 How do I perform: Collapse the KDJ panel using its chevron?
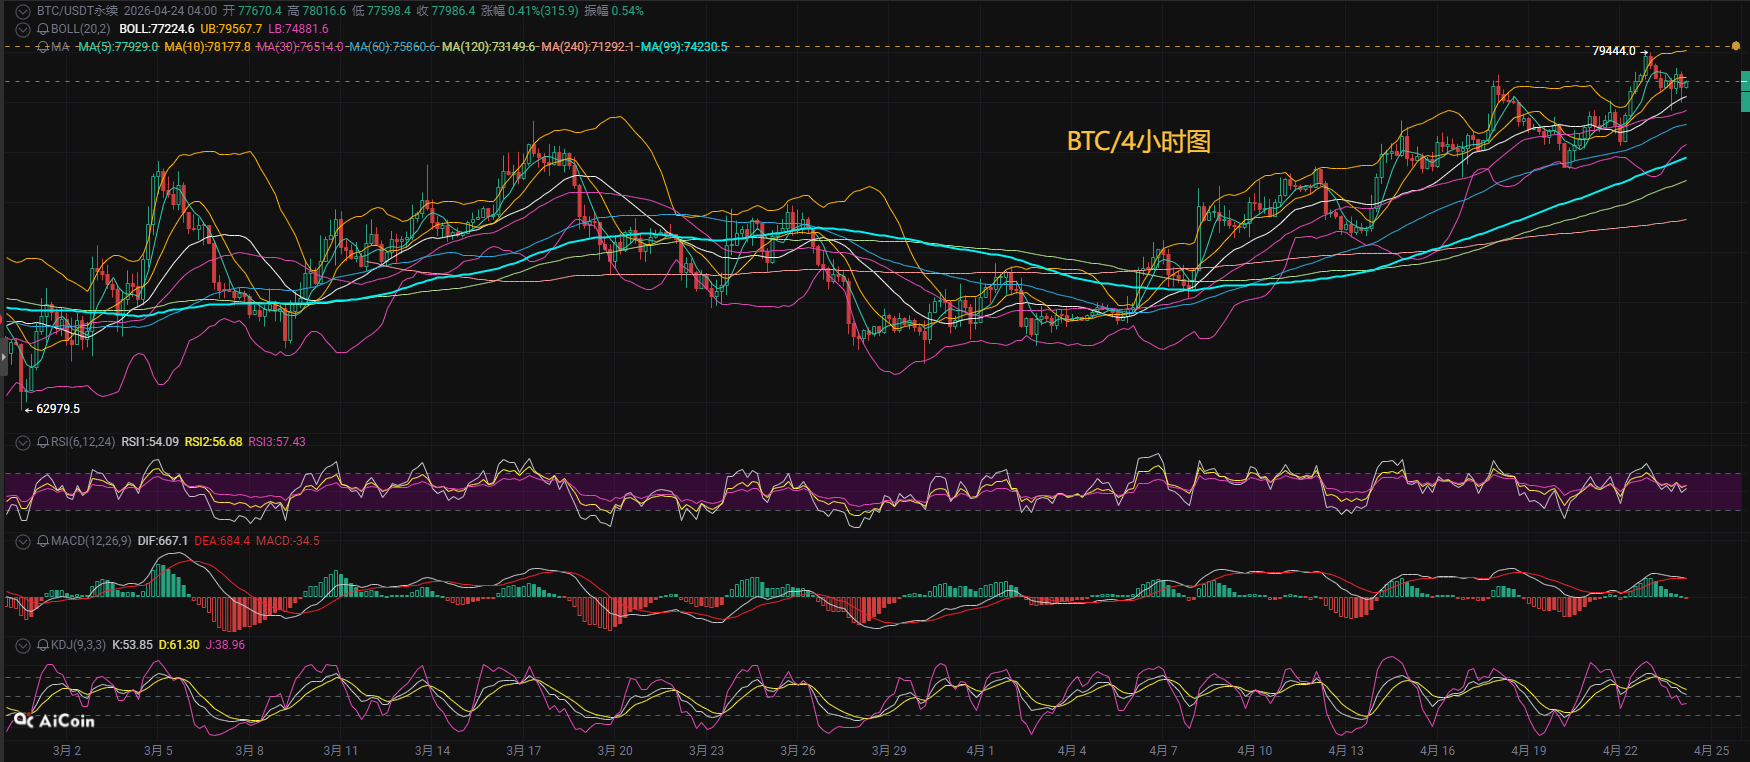point(23,645)
